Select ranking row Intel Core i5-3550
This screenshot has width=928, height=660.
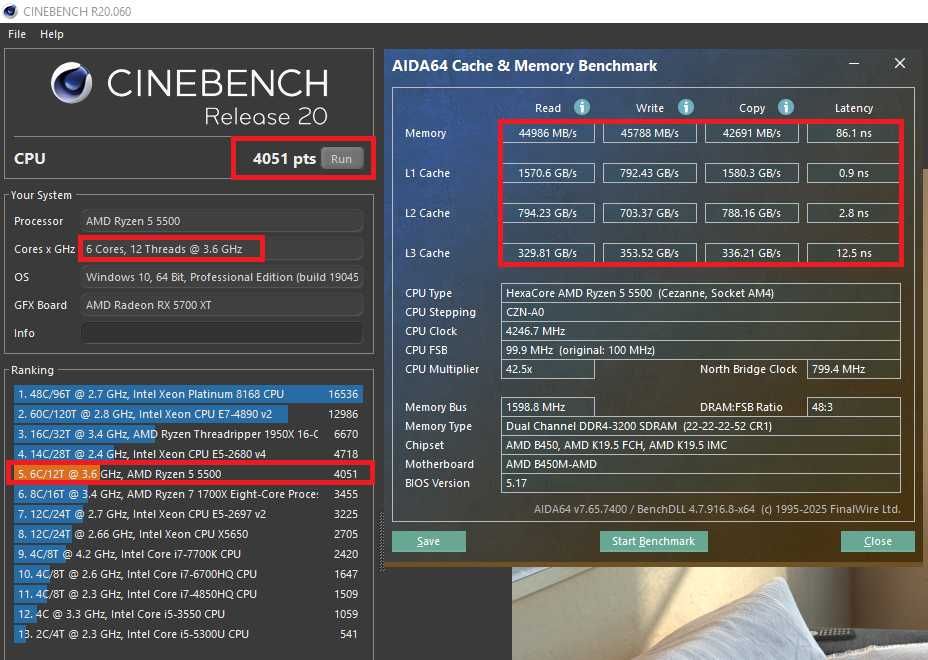pos(188,614)
